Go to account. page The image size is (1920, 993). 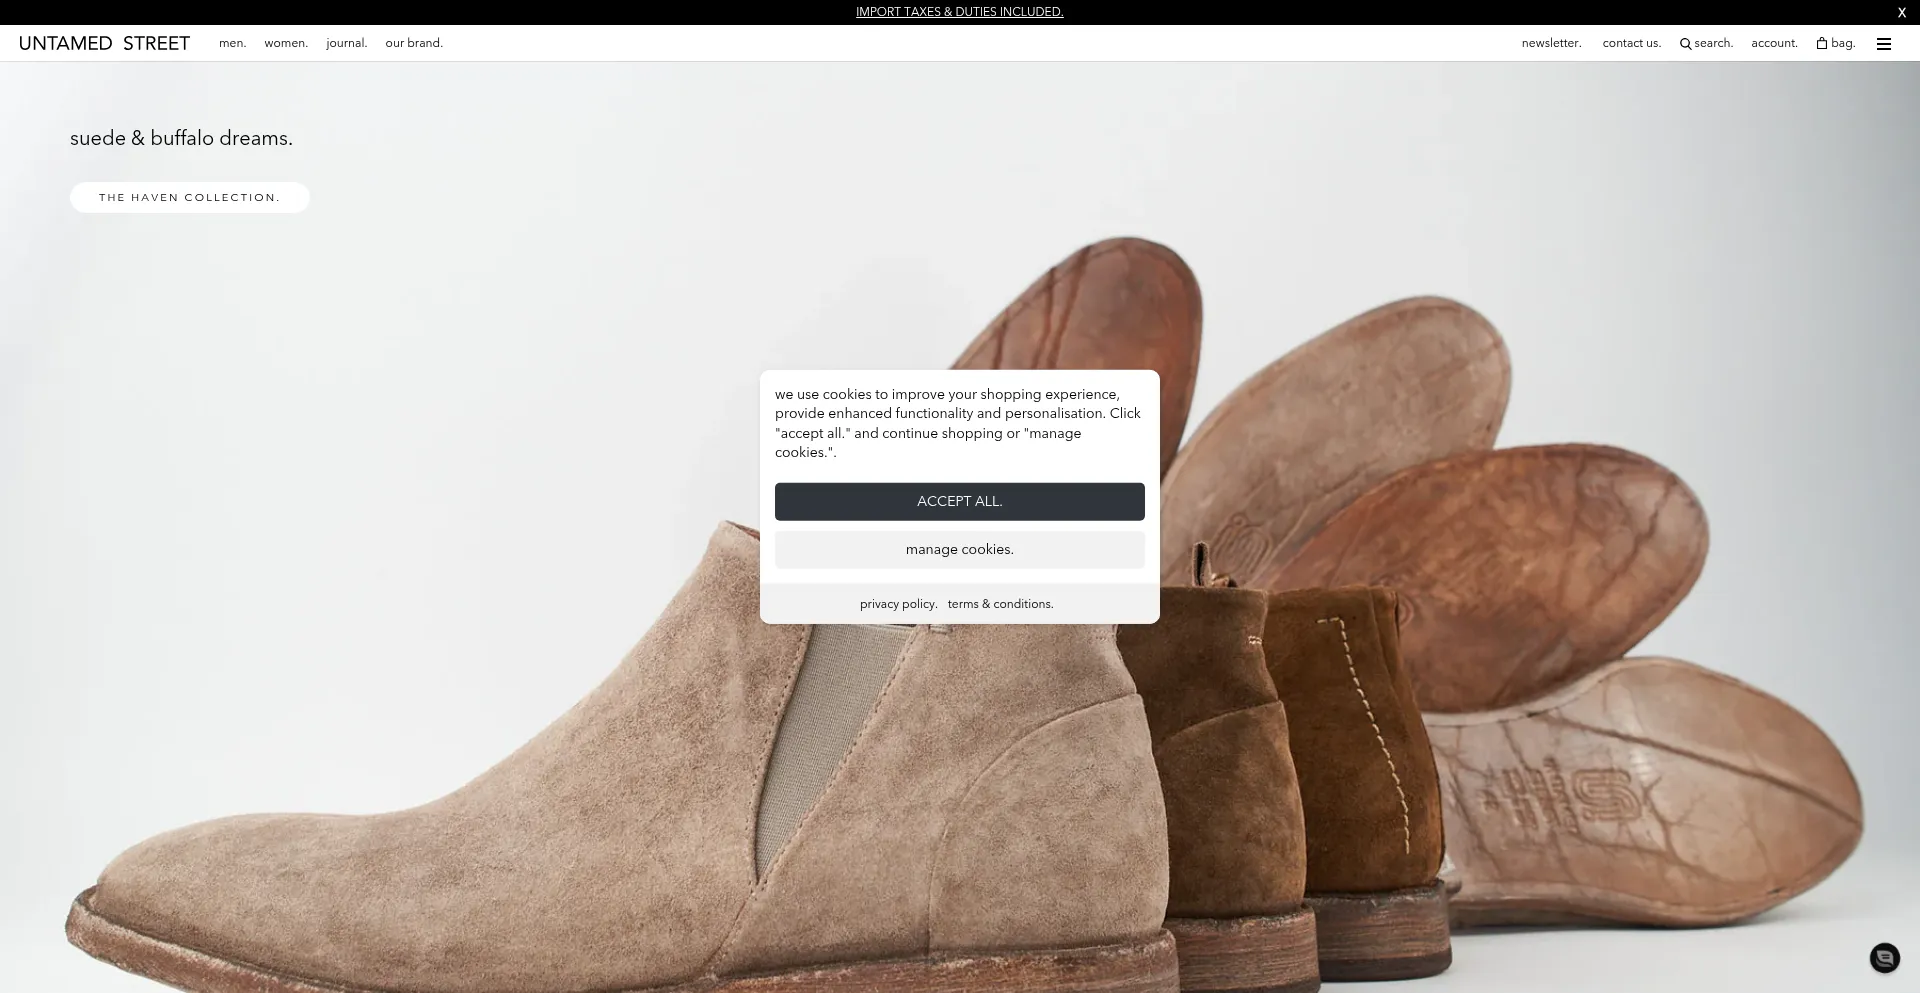[x=1774, y=43]
